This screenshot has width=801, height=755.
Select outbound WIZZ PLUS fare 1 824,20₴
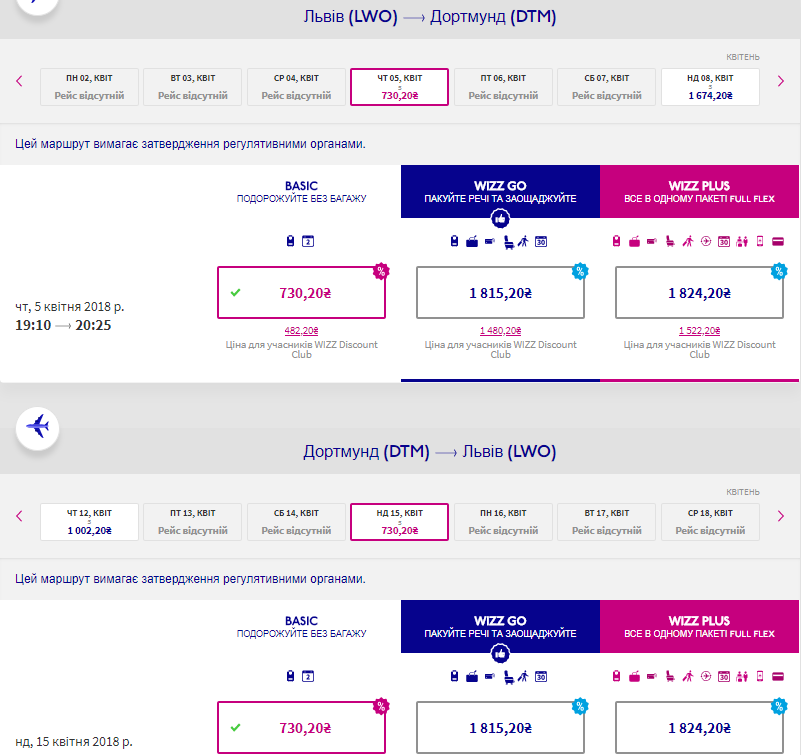click(699, 293)
